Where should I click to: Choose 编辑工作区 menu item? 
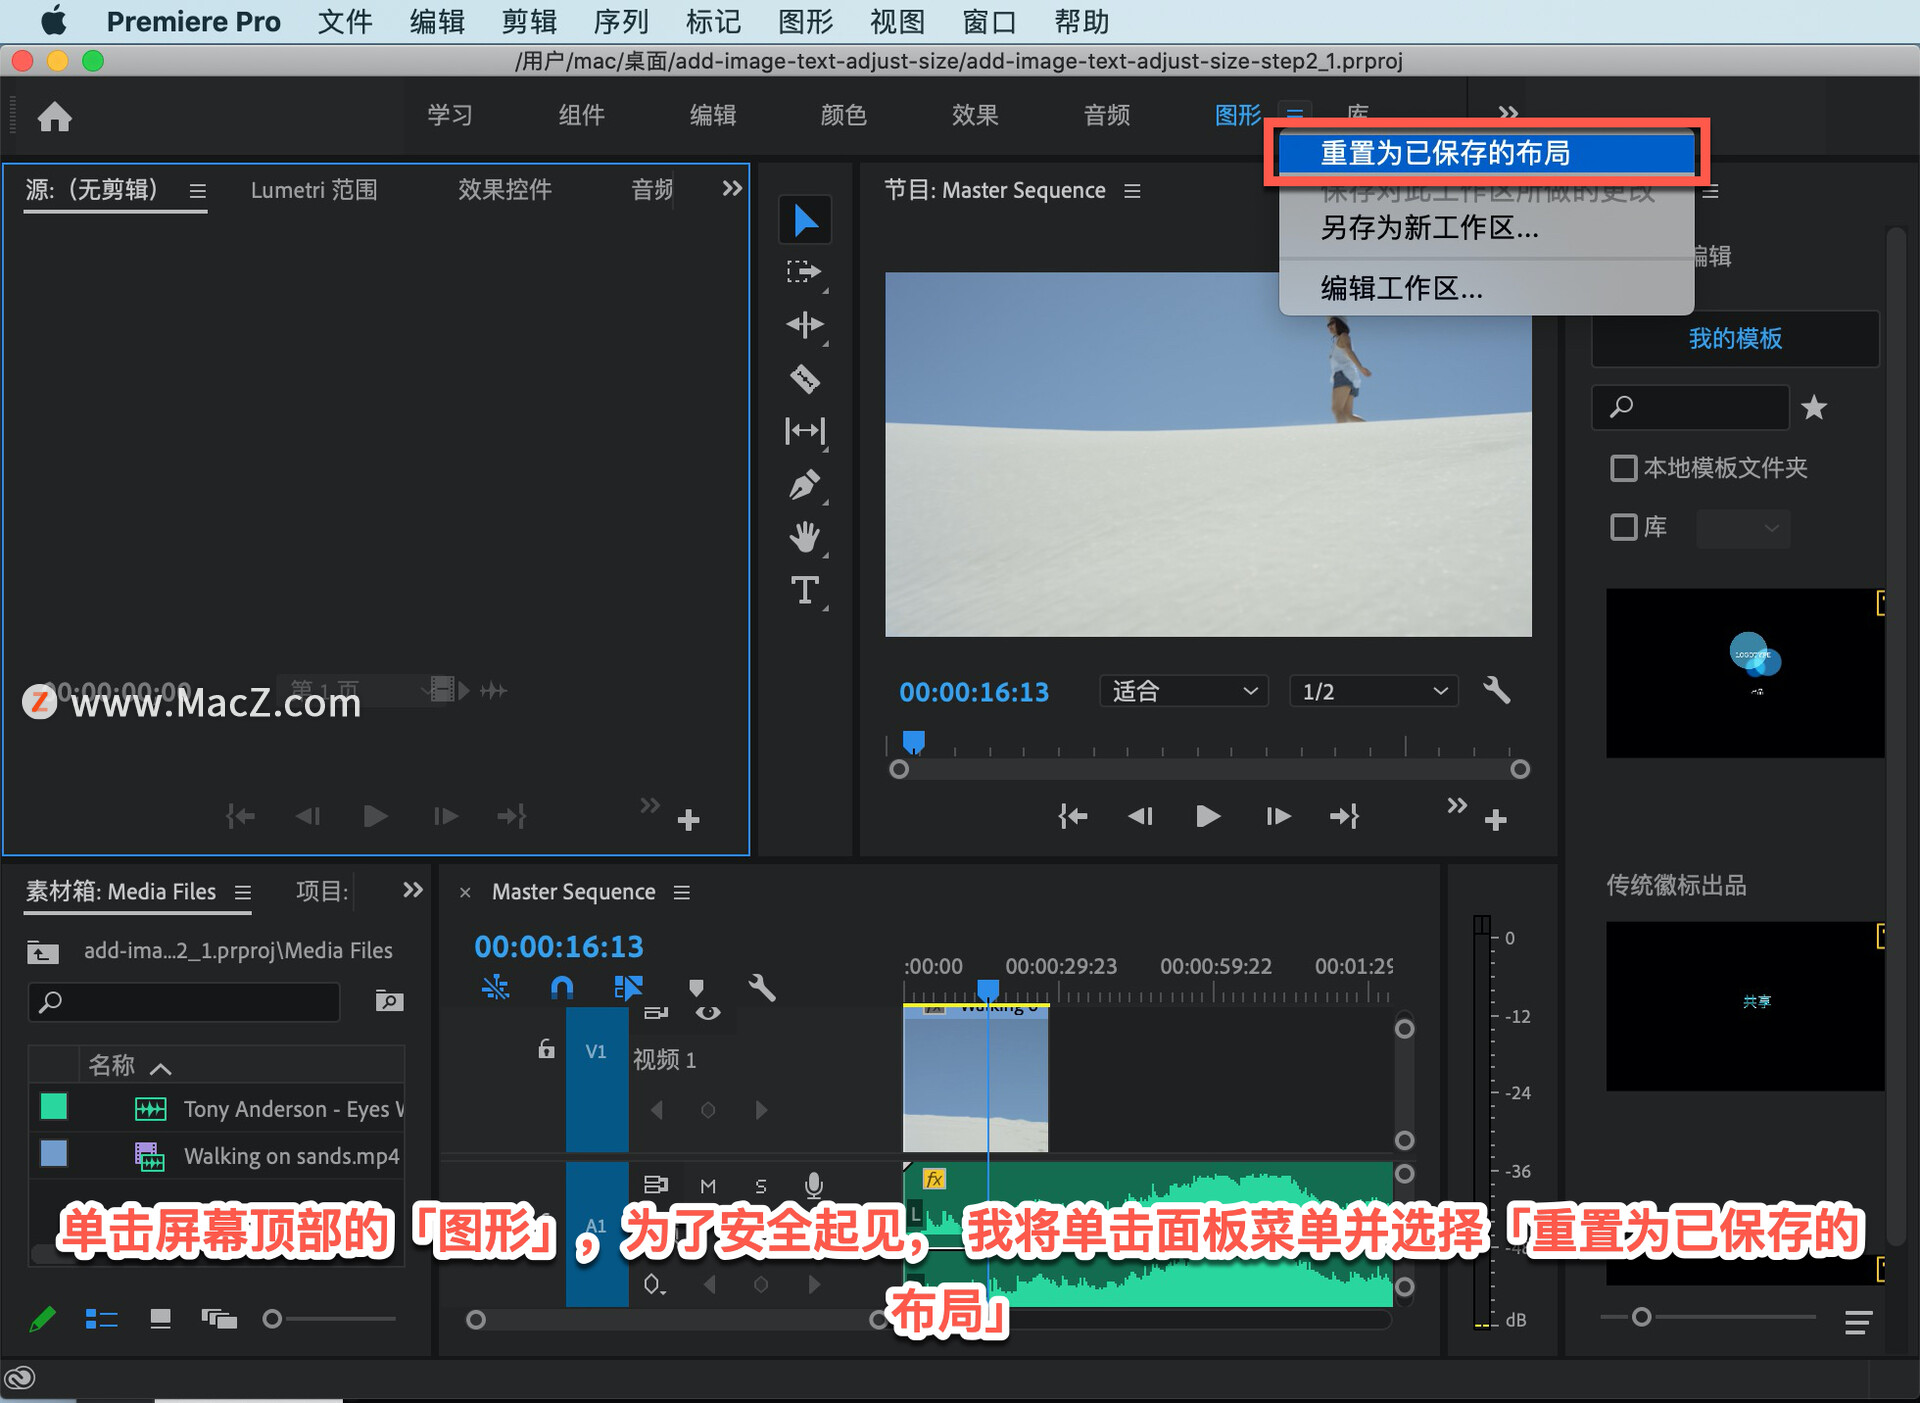tap(1486, 288)
